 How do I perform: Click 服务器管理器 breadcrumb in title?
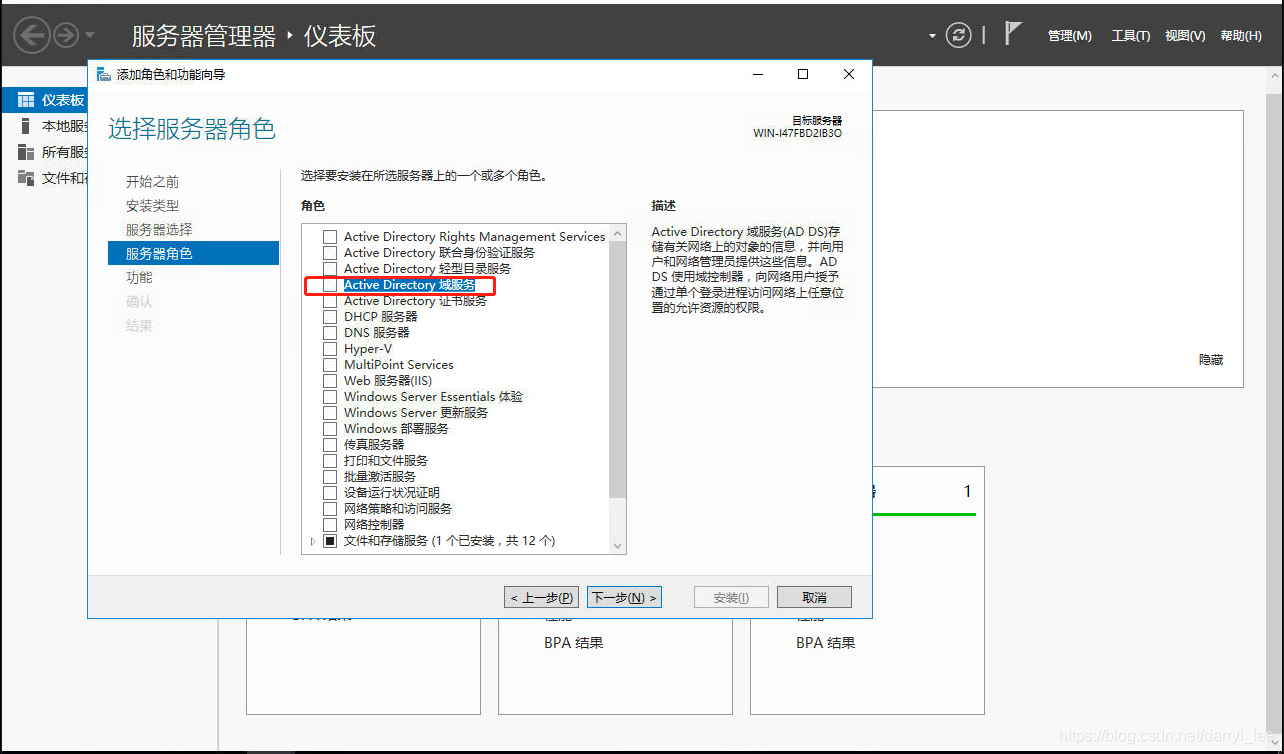click(204, 36)
